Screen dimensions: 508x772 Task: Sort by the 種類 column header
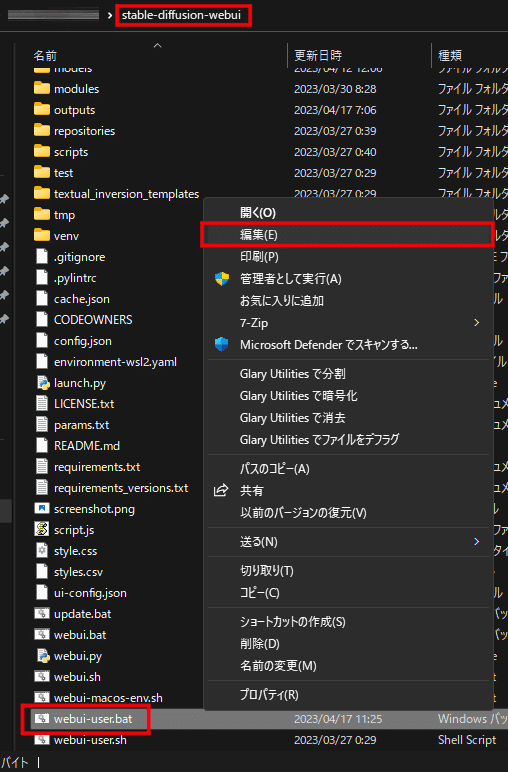pyautogui.click(x=450, y=55)
